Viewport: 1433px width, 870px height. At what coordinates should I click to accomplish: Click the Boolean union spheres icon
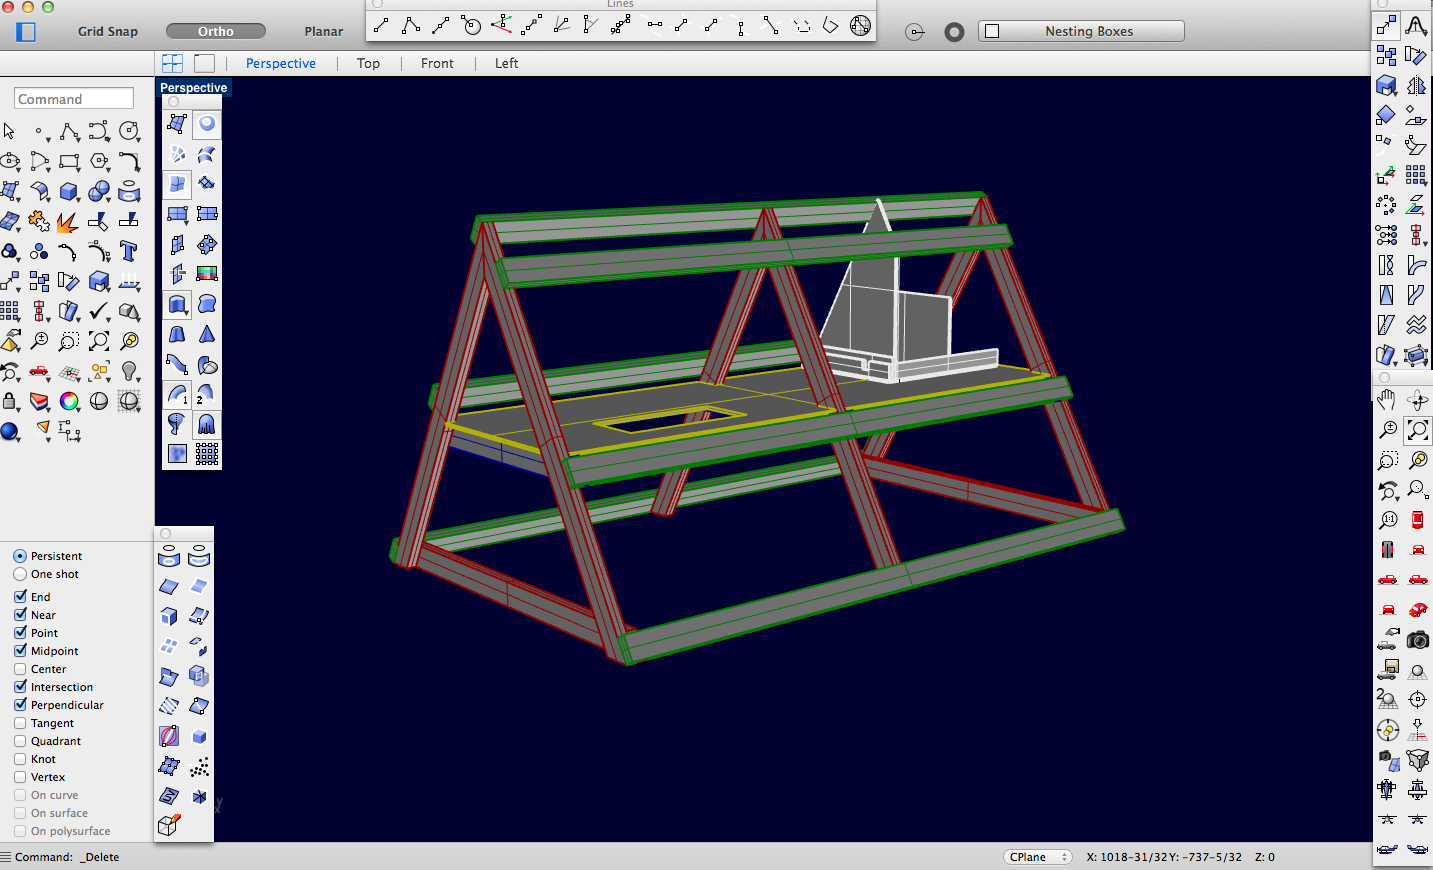pos(99,191)
